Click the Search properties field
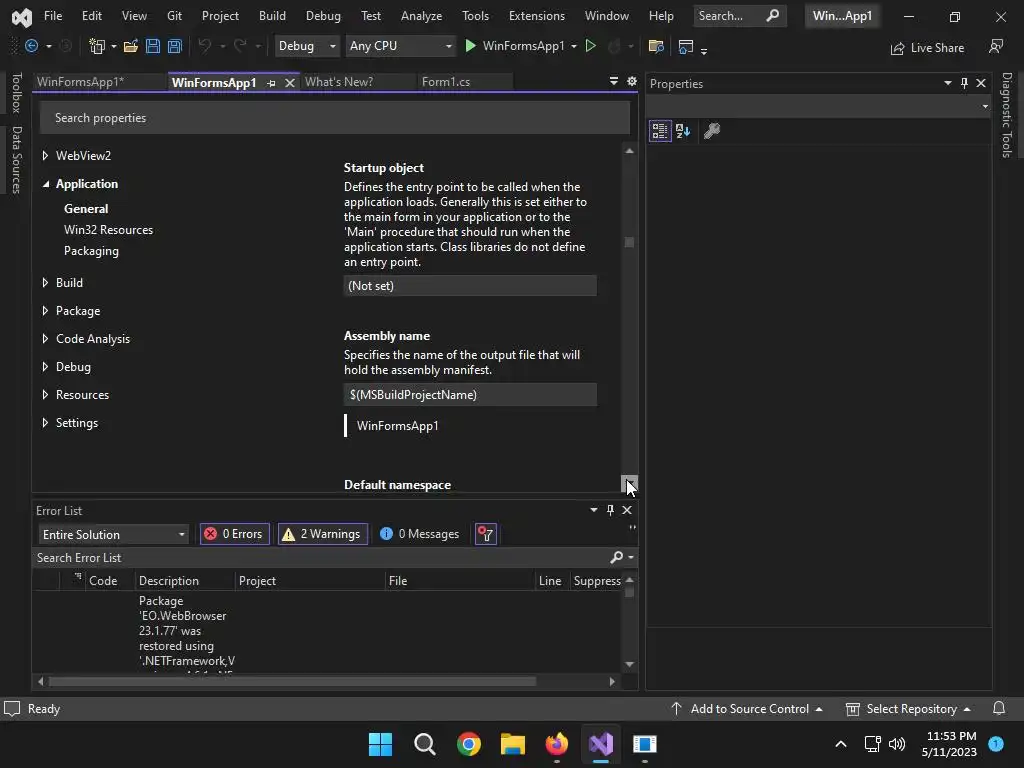 click(x=334, y=118)
